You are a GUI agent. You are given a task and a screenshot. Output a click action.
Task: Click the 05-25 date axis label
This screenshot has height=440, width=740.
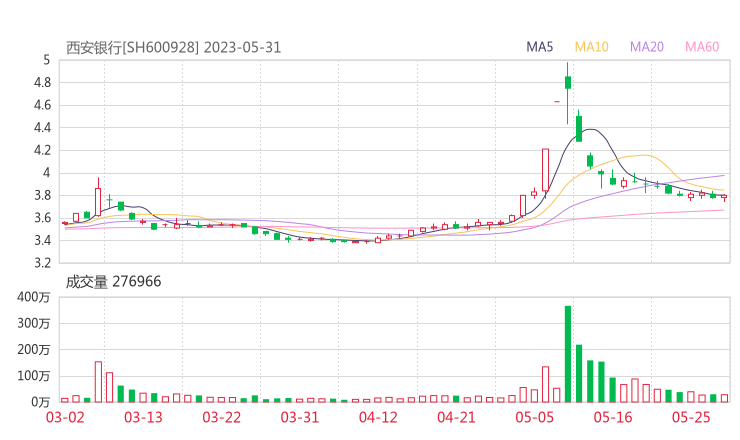[691, 417]
